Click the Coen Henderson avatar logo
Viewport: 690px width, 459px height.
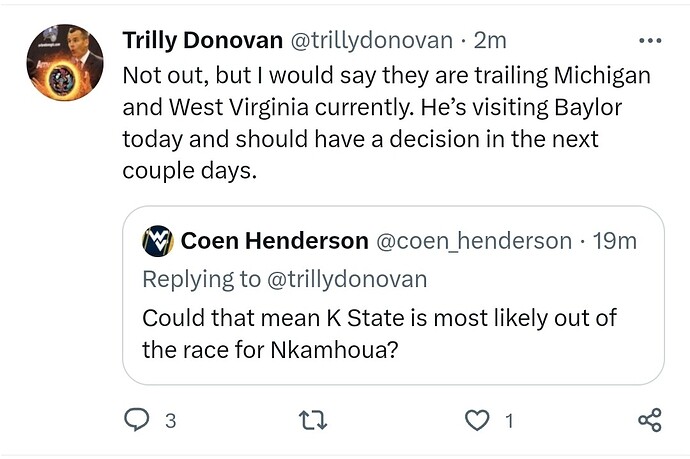(157, 241)
